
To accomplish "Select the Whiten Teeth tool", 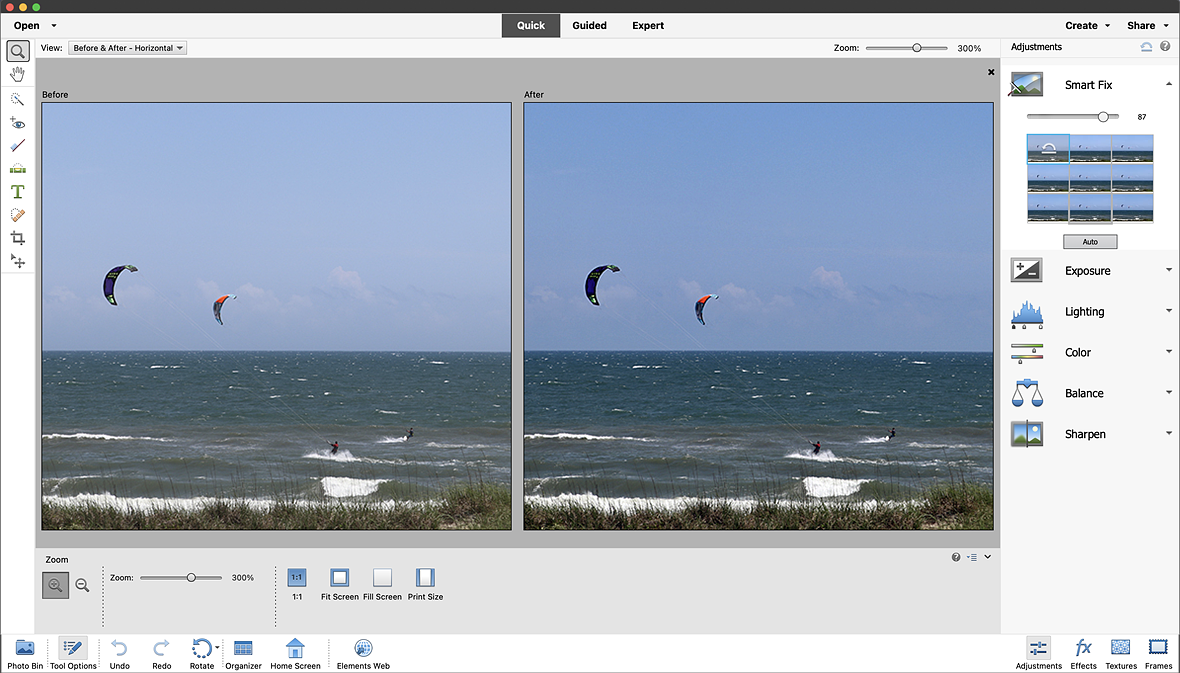I will (17, 145).
